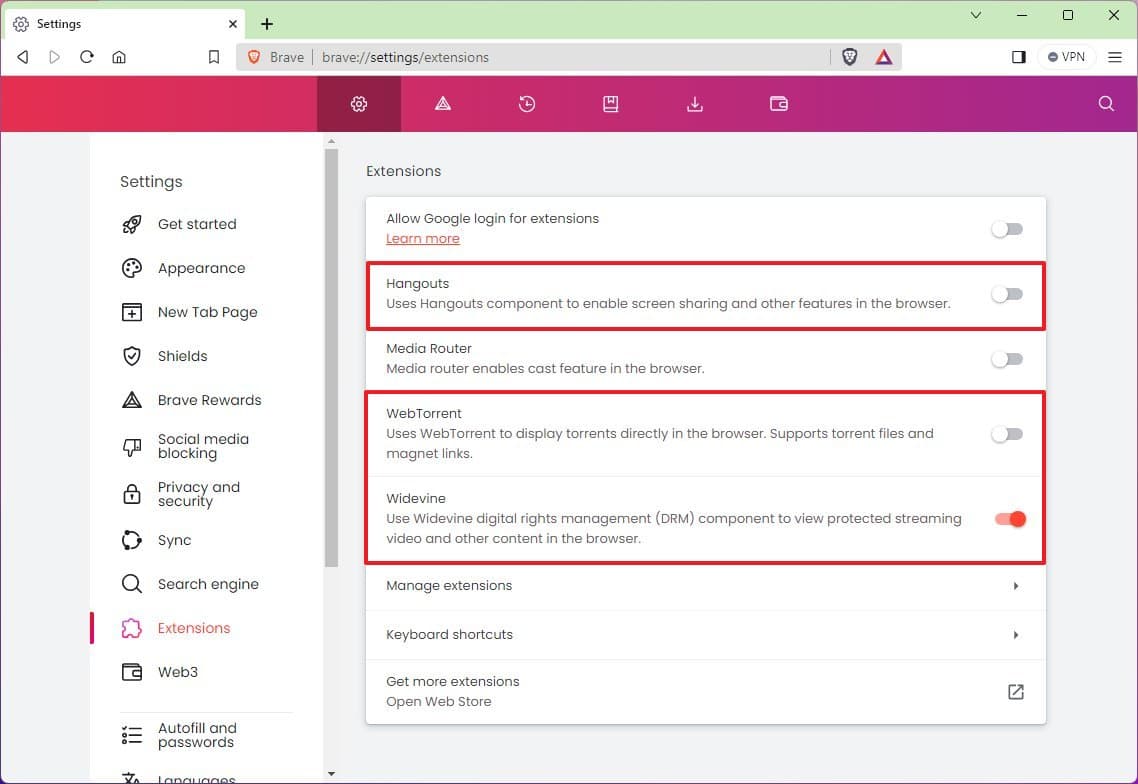Open Brave Rewards via toolbar triangle icon
This screenshot has height=784, width=1138.
coord(442,103)
